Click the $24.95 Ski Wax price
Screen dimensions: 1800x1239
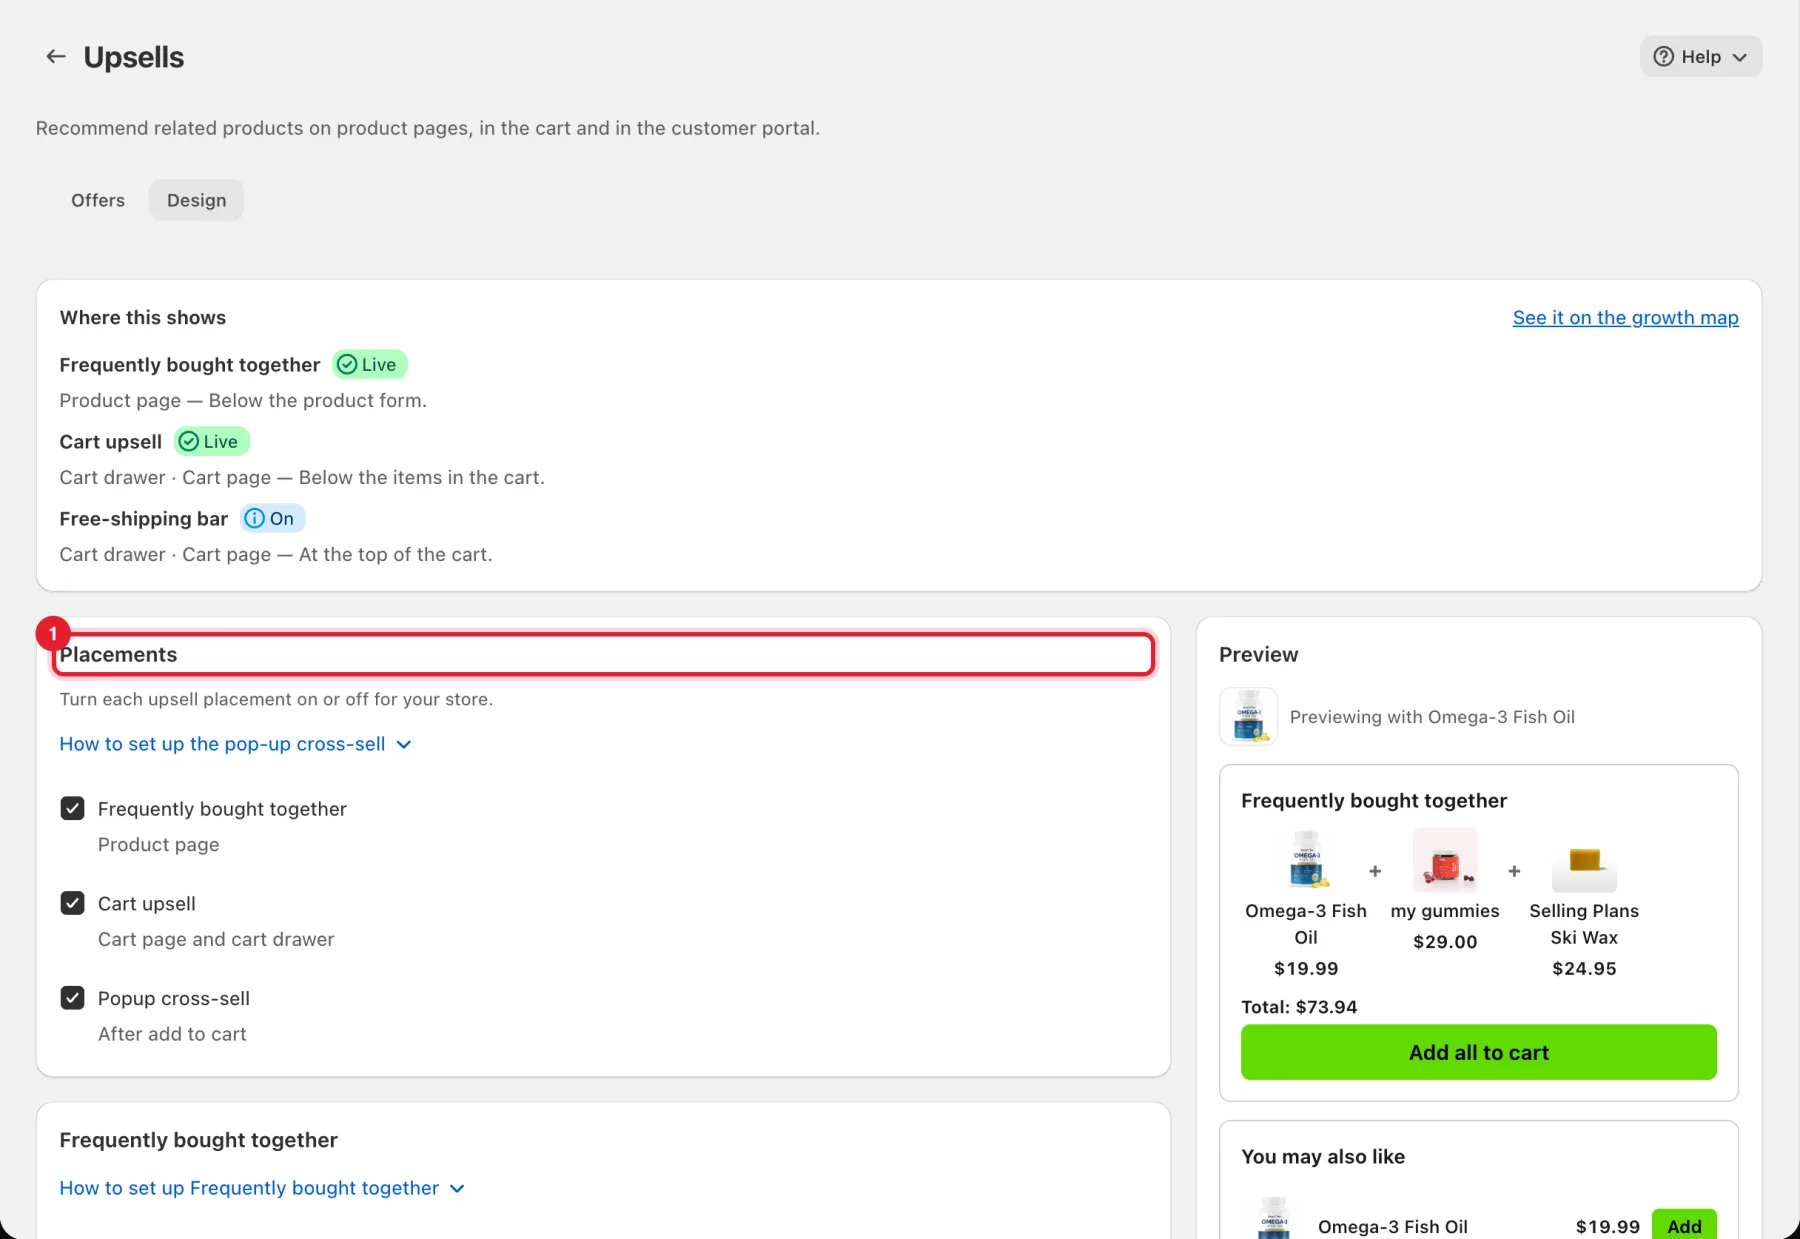[1584, 968]
